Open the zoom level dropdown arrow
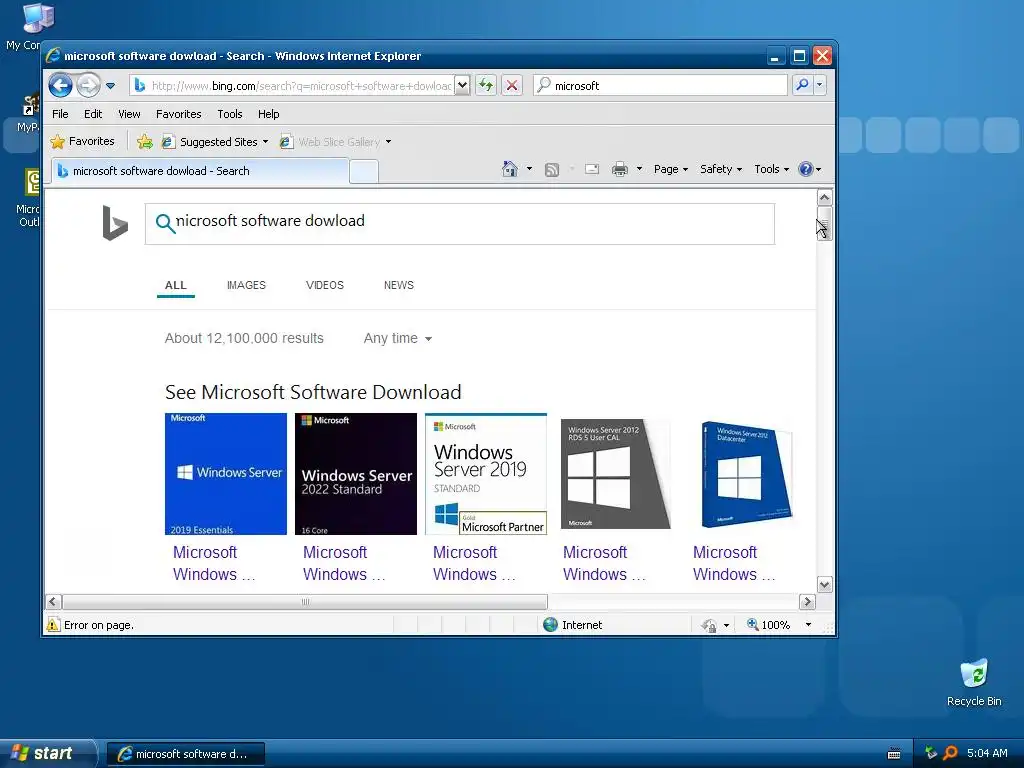 (x=808, y=625)
